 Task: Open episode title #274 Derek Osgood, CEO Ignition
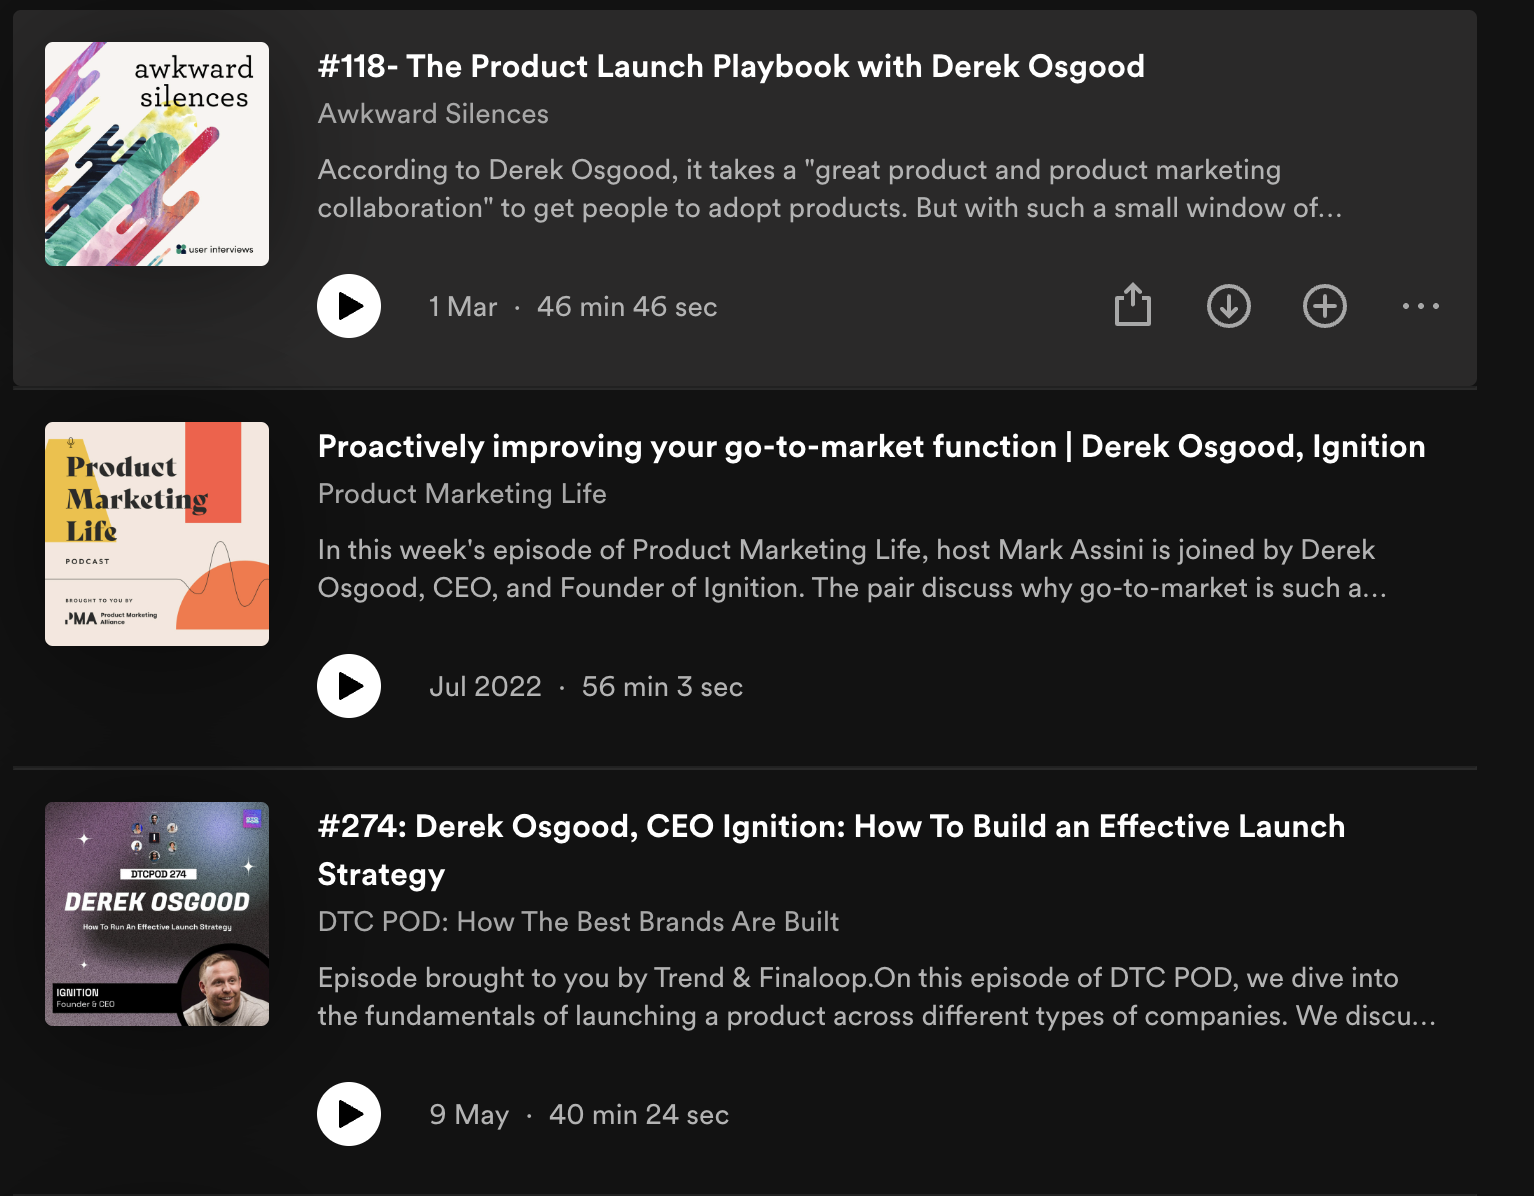coord(831,850)
